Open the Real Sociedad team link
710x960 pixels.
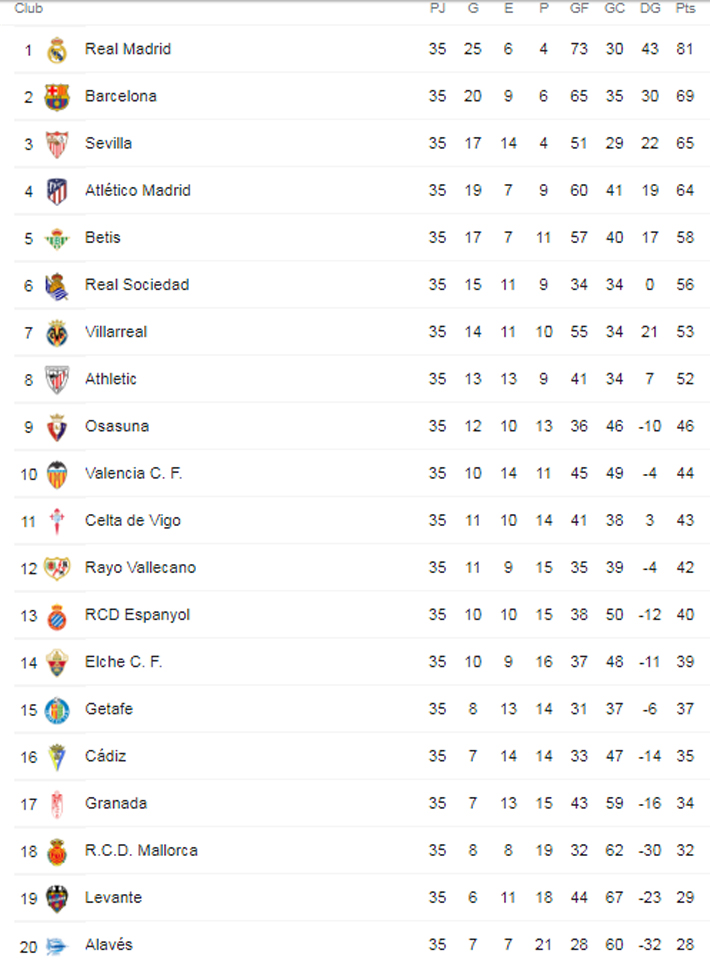coord(137,284)
